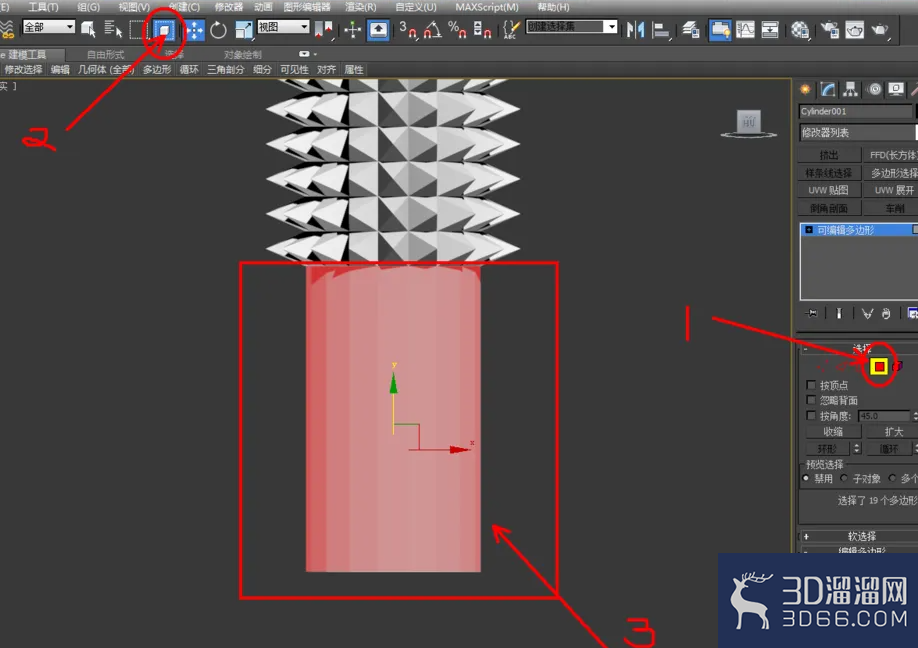
Task: Enable the 按顶点 checkbox
Action: click(811, 385)
